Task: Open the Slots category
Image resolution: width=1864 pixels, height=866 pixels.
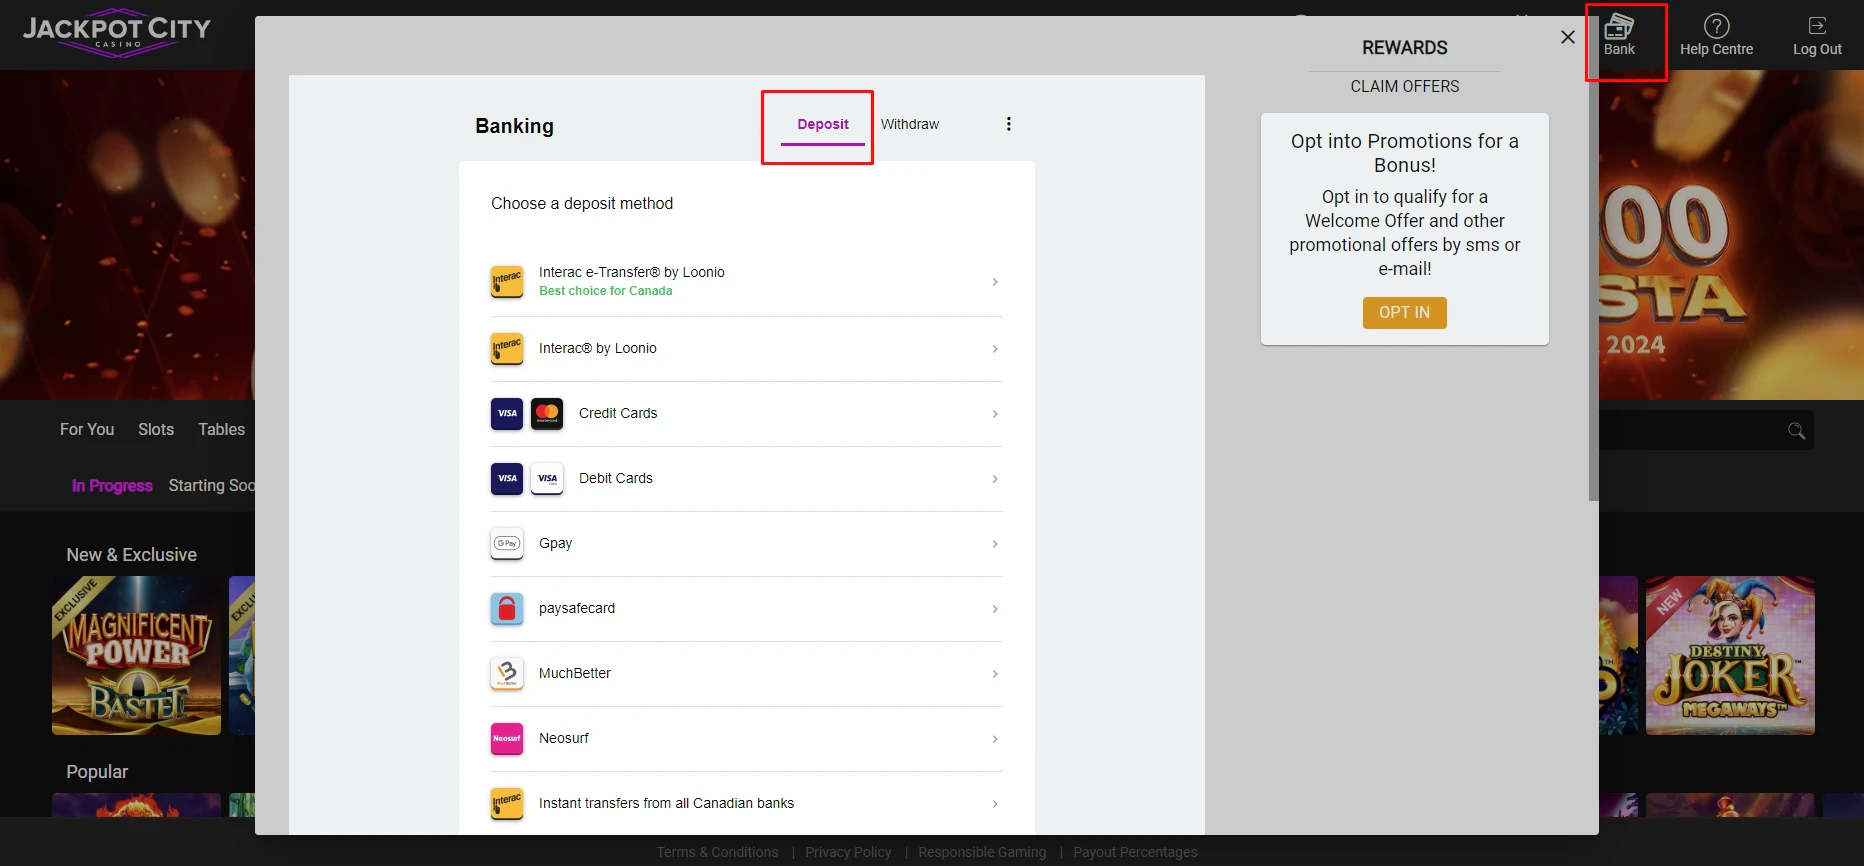Action: (156, 430)
